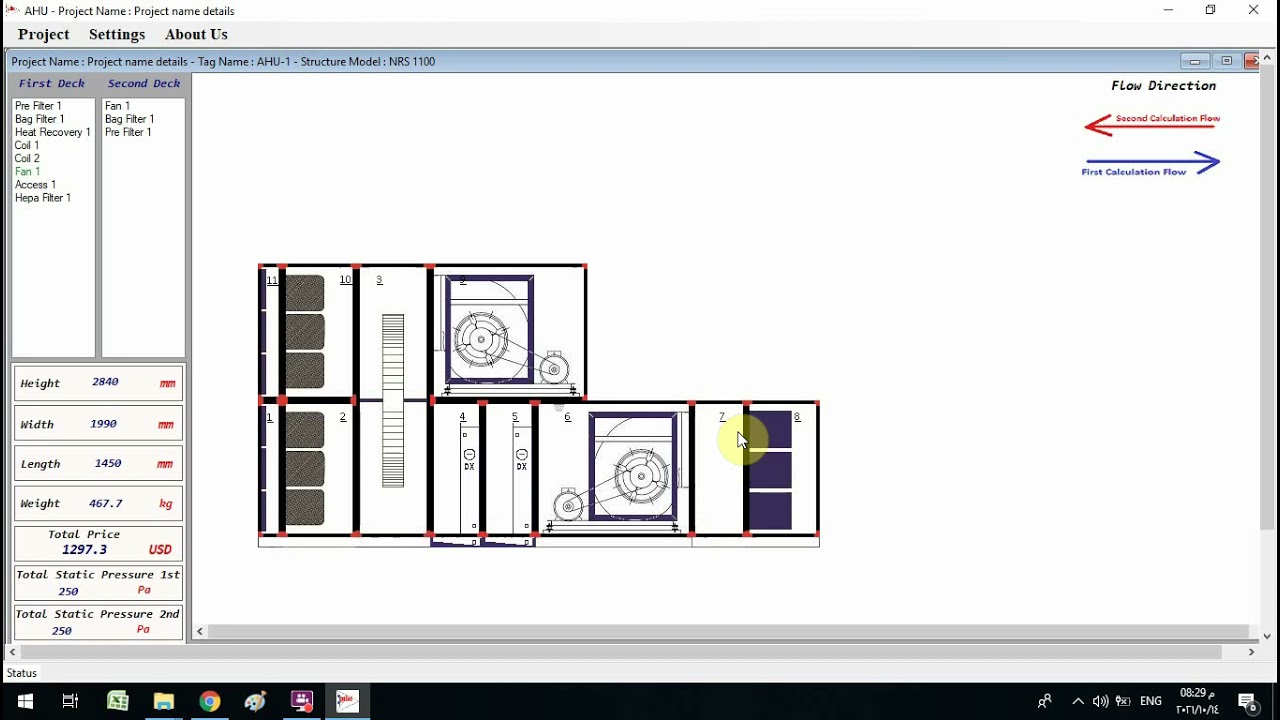Click the section 2 bag filter drawing

pyautogui.click(x=305, y=469)
